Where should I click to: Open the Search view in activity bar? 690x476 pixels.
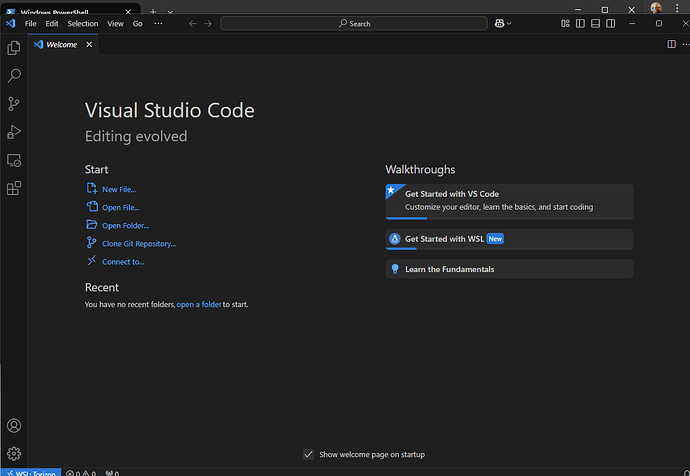pyautogui.click(x=14, y=75)
